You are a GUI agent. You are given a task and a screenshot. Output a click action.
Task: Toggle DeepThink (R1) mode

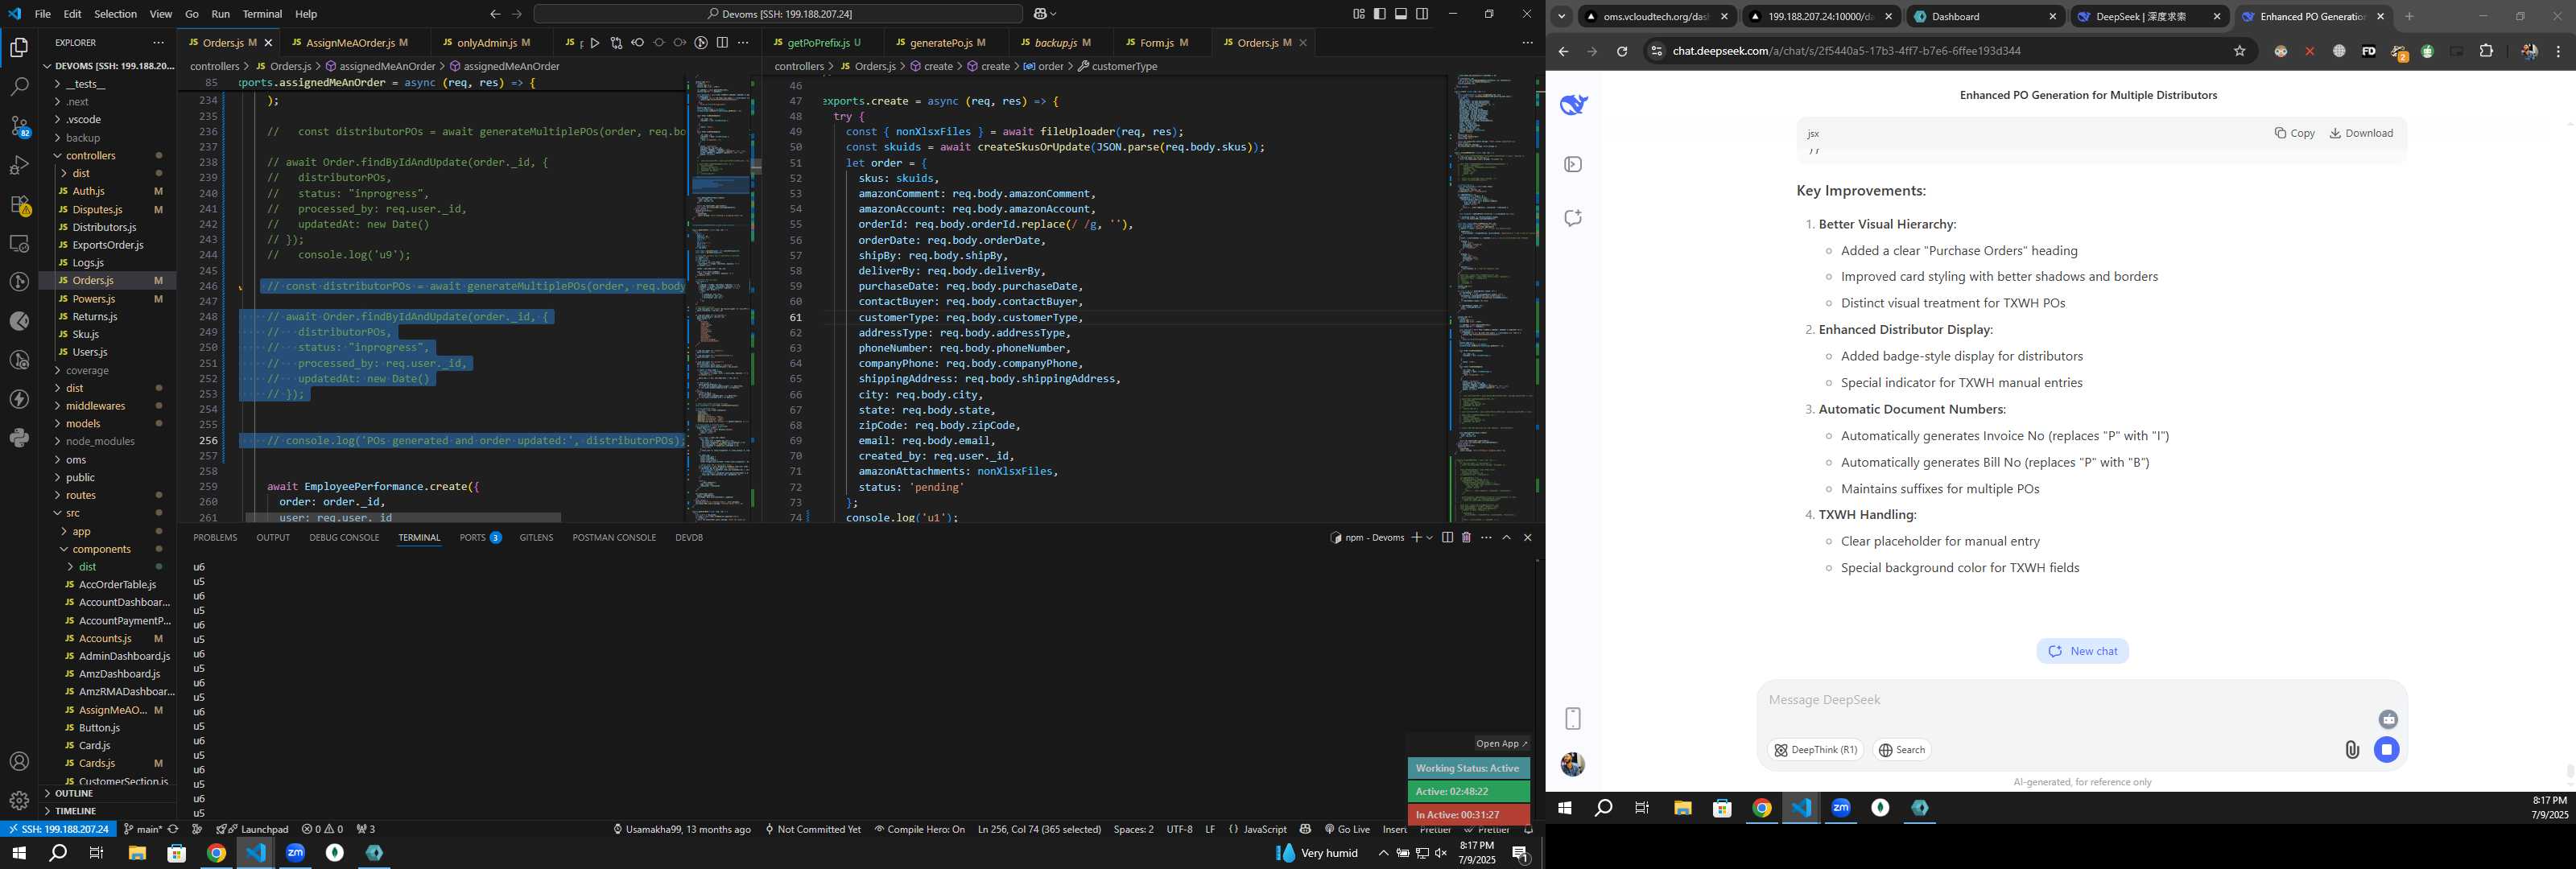click(x=1815, y=750)
